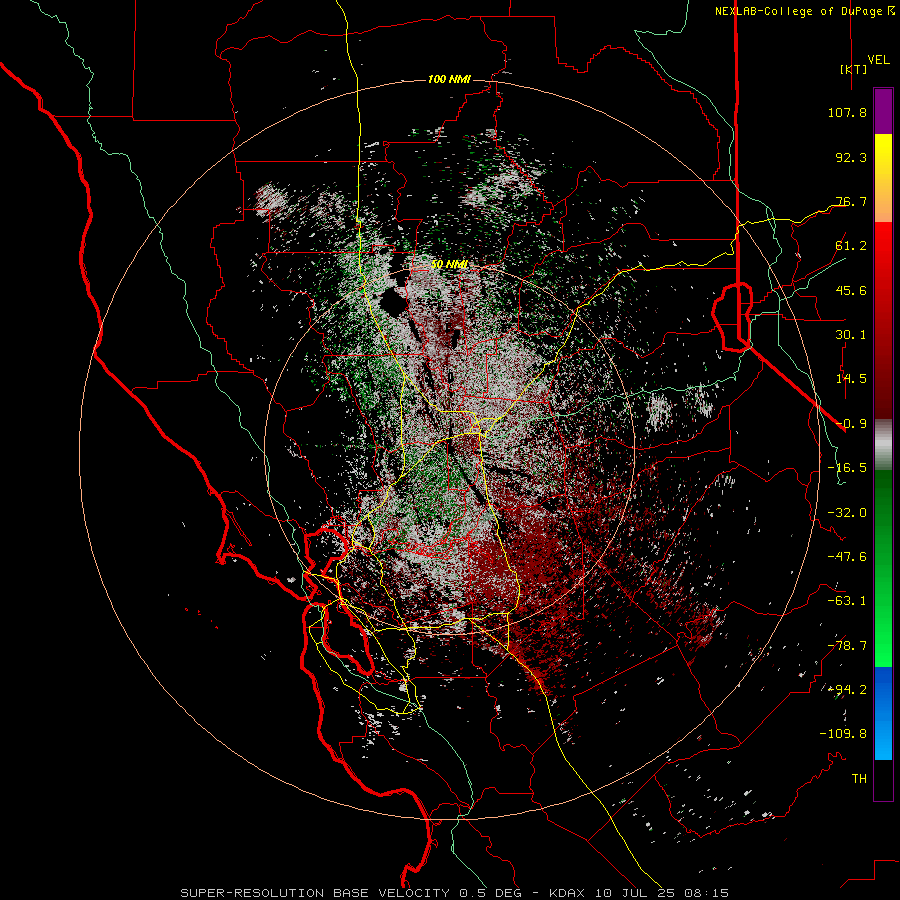
Task: Select the purple segment of the velocity scale
Action: [883, 111]
